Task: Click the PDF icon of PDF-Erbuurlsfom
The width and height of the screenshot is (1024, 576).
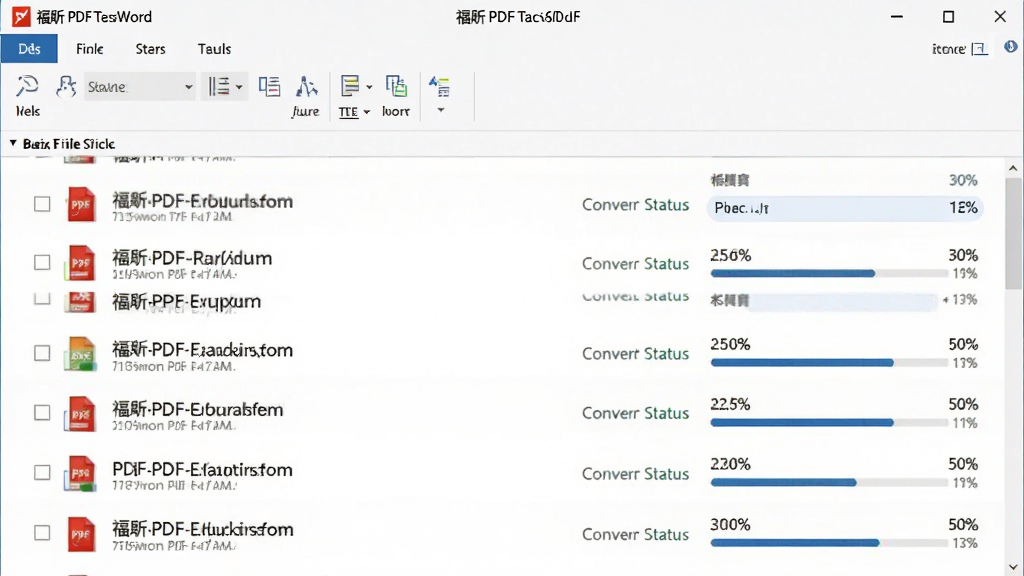Action: click(x=81, y=204)
